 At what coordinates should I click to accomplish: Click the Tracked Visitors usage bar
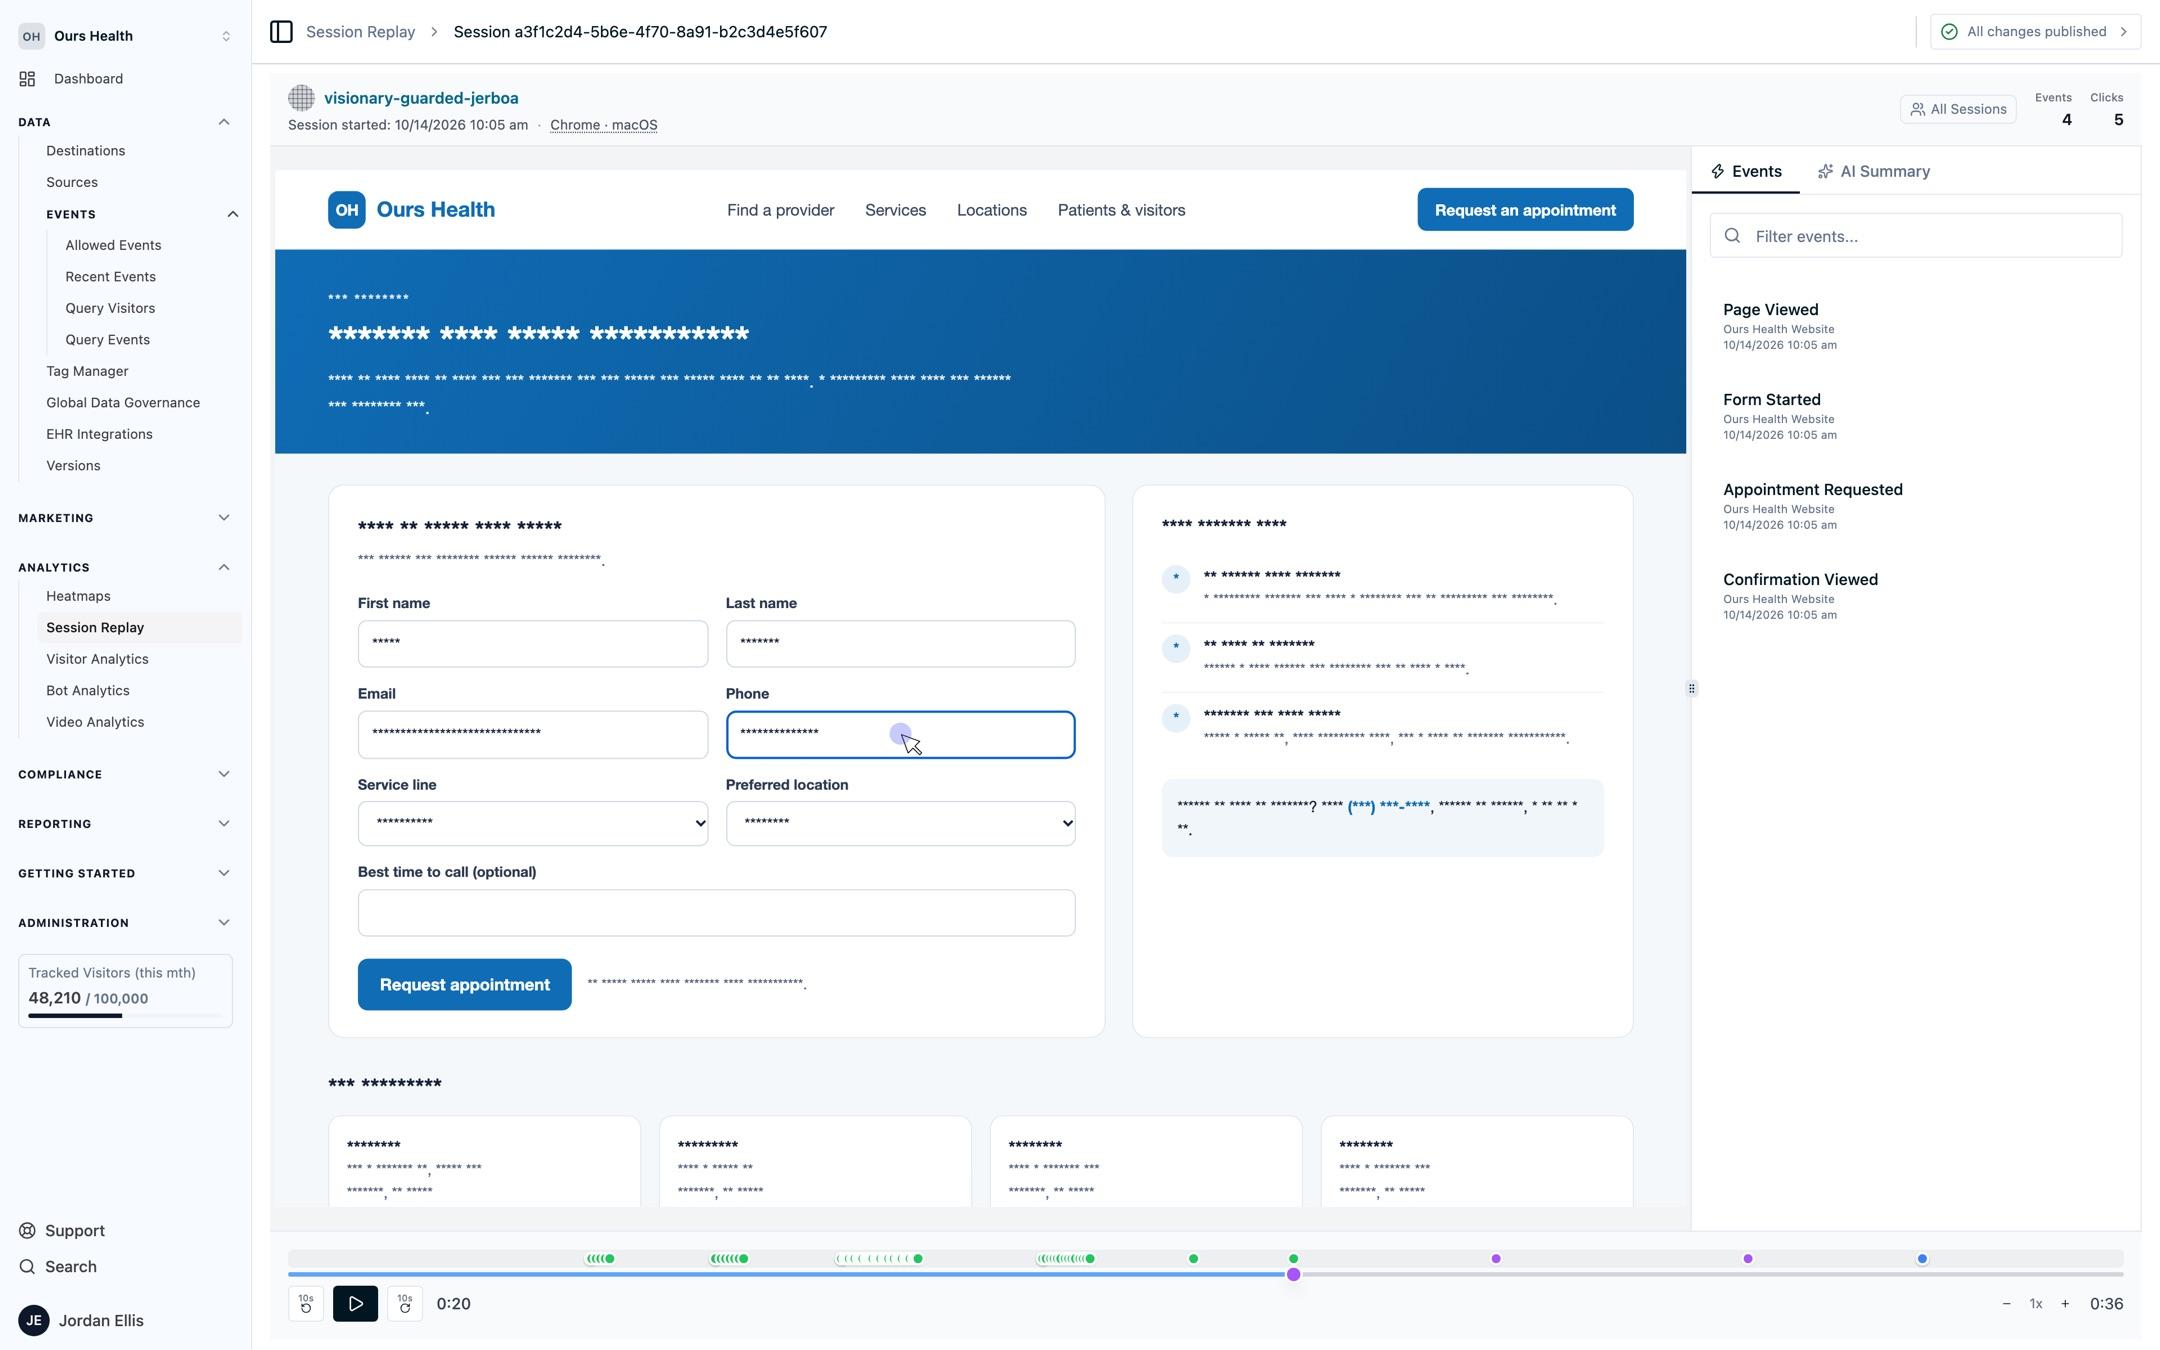125,1016
